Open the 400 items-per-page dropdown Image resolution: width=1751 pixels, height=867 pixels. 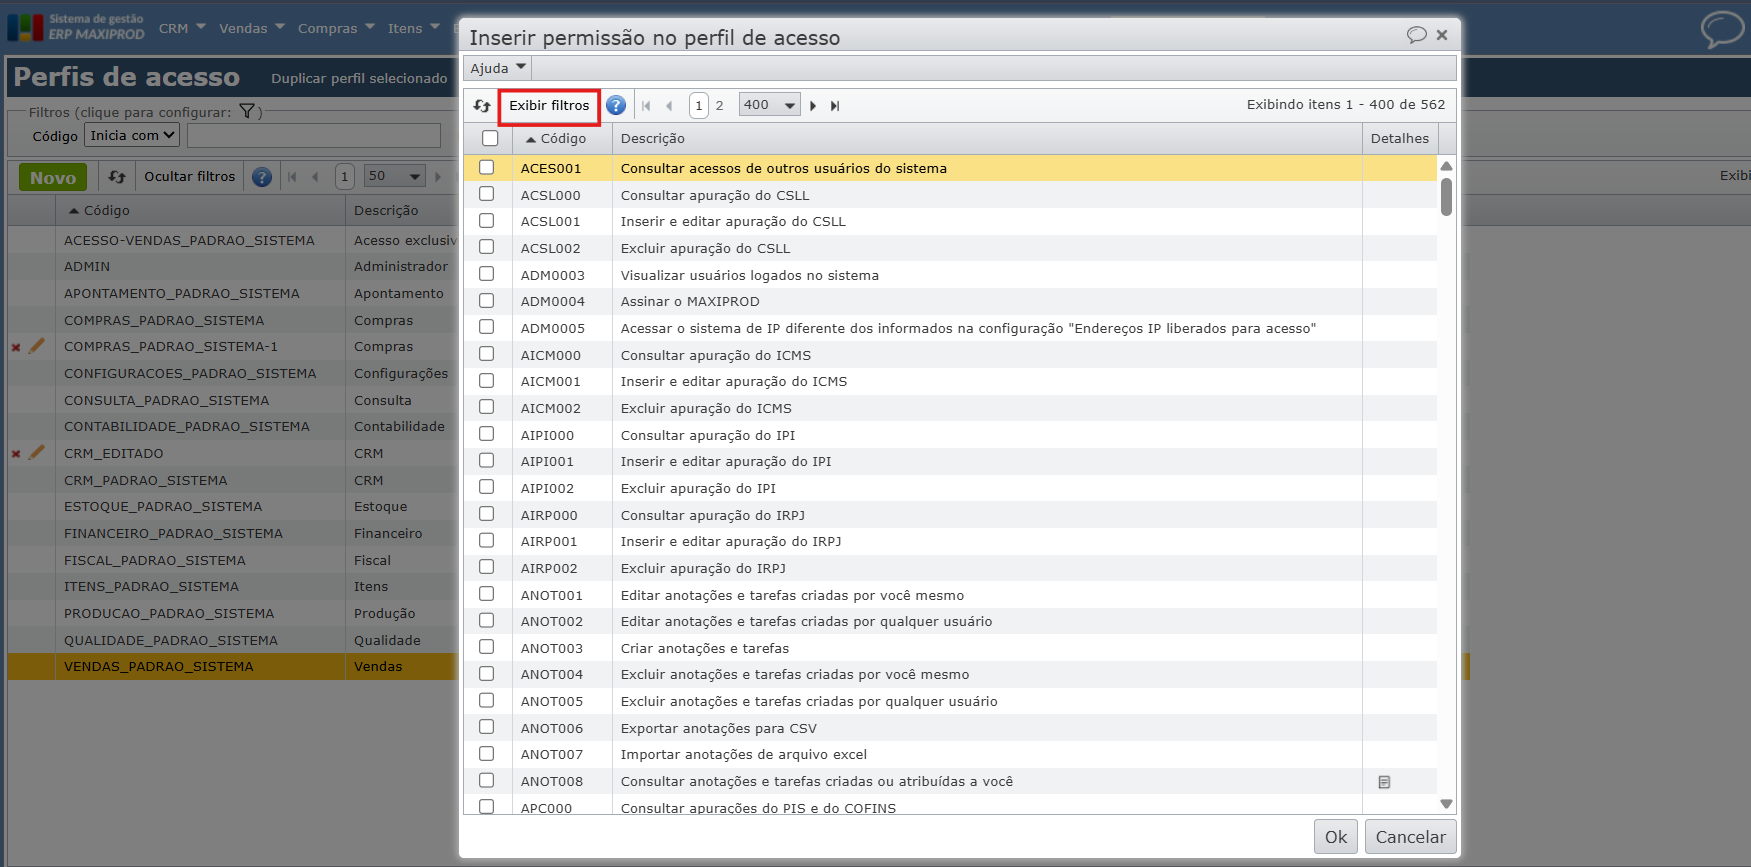770,105
